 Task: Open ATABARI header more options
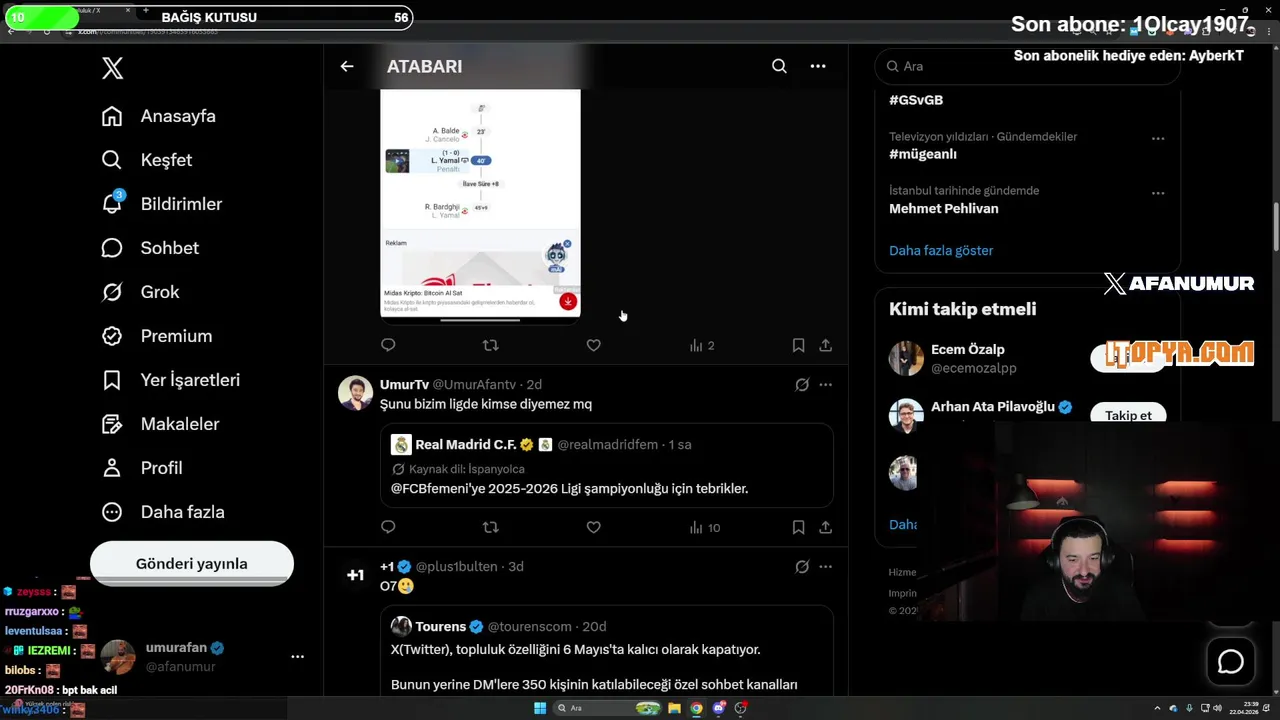coord(818,66)
